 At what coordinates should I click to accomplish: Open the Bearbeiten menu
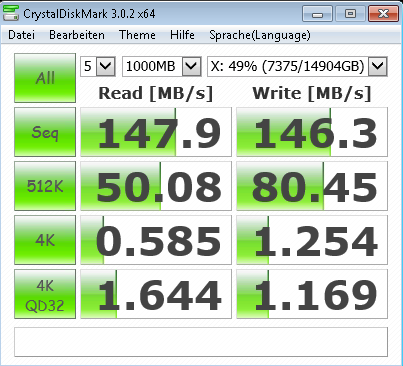(77, 35)
